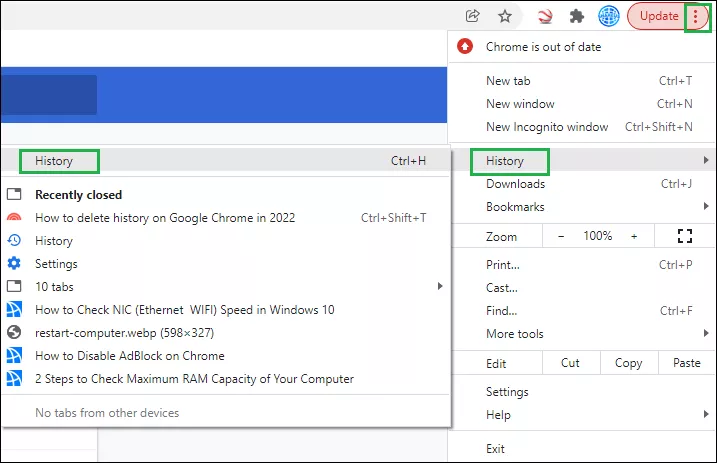Click the Update button

coord(659,16)
